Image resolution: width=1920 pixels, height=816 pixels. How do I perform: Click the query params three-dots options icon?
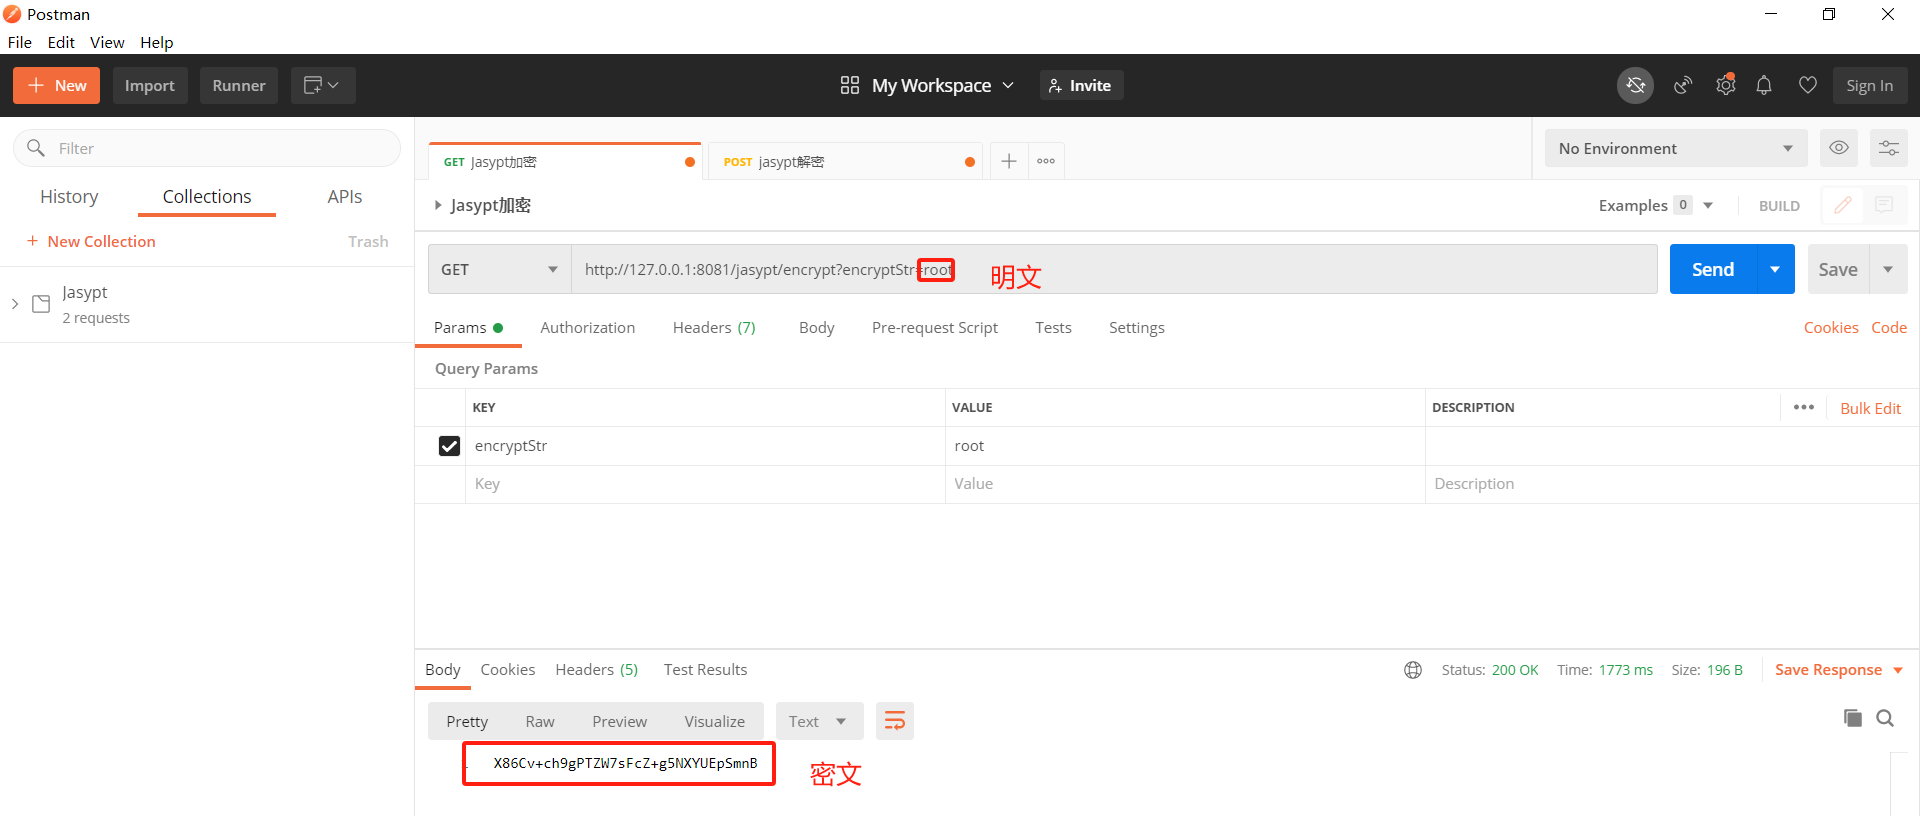(1804, 407)
